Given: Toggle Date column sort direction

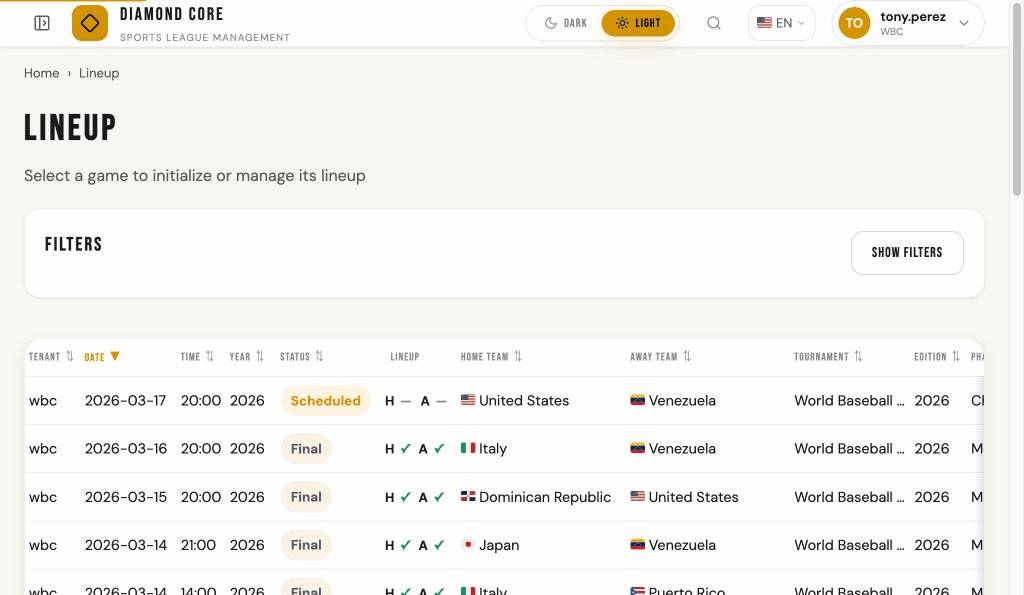Looking at the screenshot, I should pyautogui.click(x=115, y=357).
